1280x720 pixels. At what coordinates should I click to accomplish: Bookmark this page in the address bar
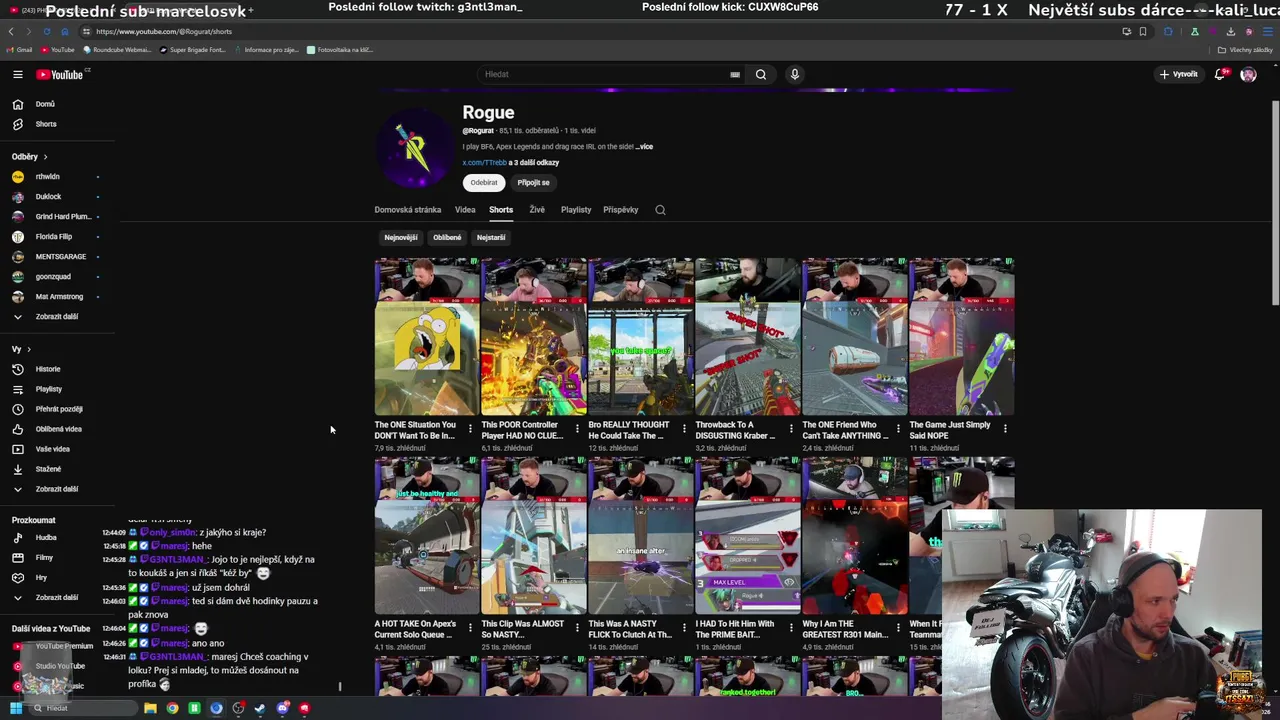coord(1143,31)
